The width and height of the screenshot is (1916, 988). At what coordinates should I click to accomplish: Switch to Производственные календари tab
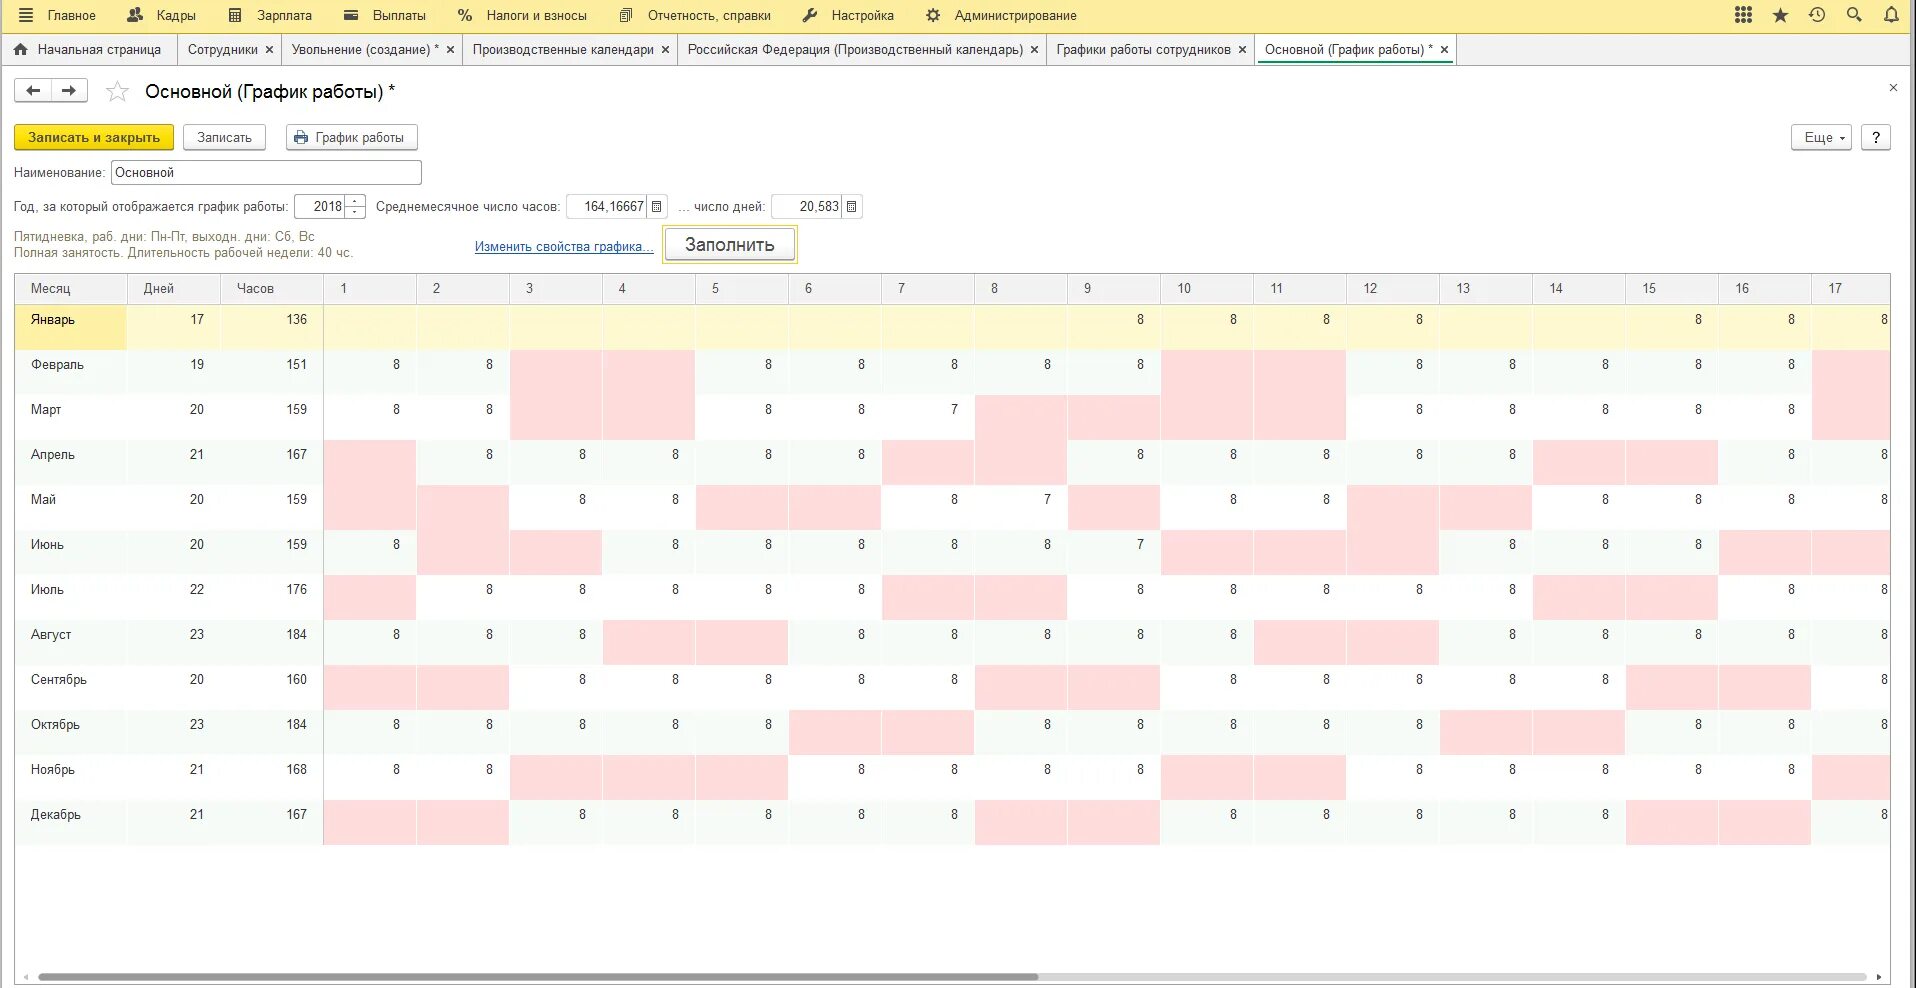click(x=563, y=50)
